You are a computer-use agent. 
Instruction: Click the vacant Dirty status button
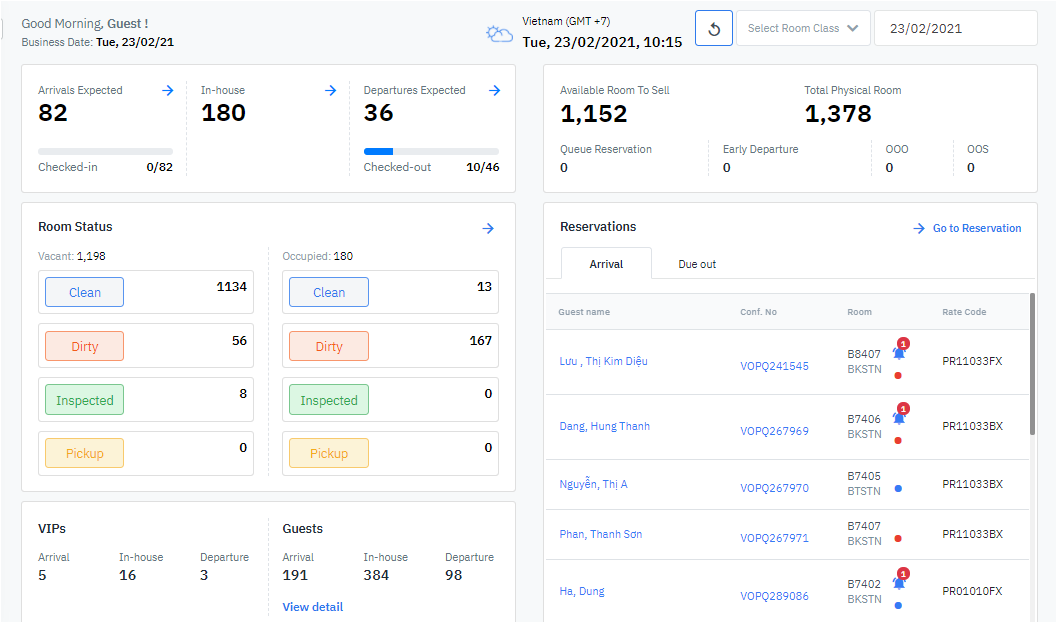tap(85, 346)
